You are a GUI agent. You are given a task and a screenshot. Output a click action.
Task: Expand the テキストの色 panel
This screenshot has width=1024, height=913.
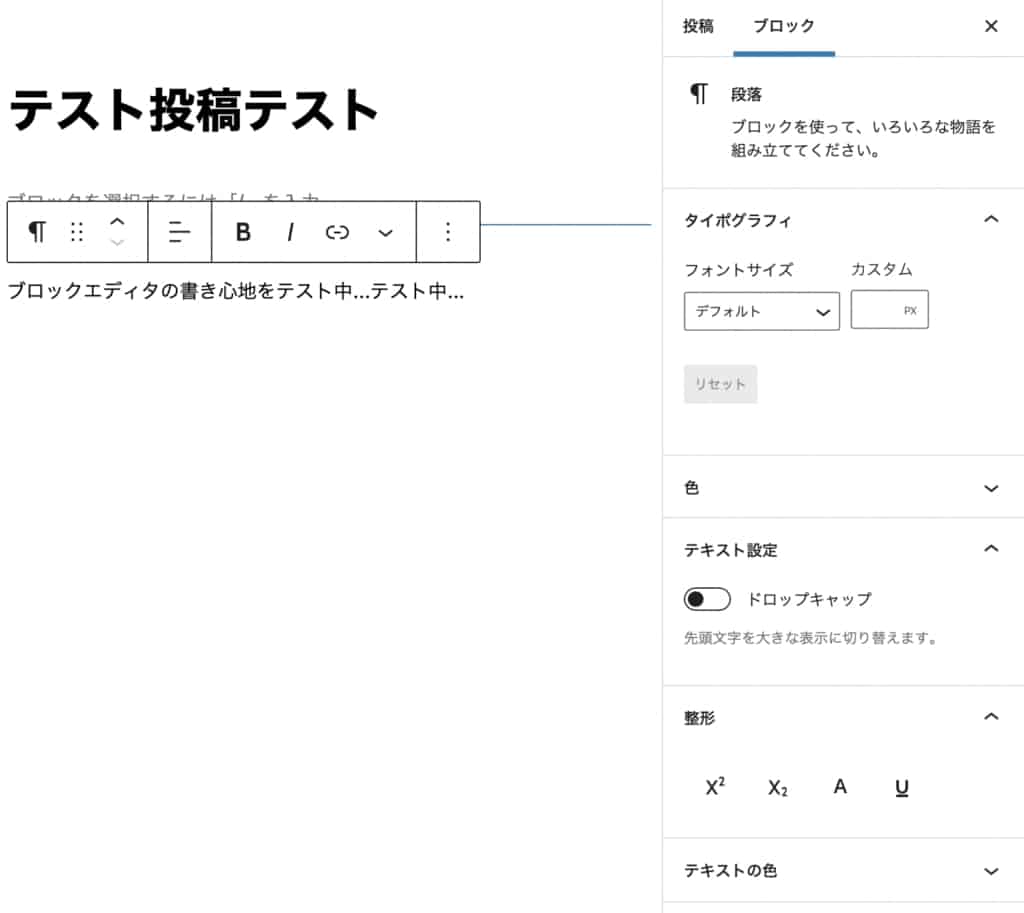tap(843, 871)
